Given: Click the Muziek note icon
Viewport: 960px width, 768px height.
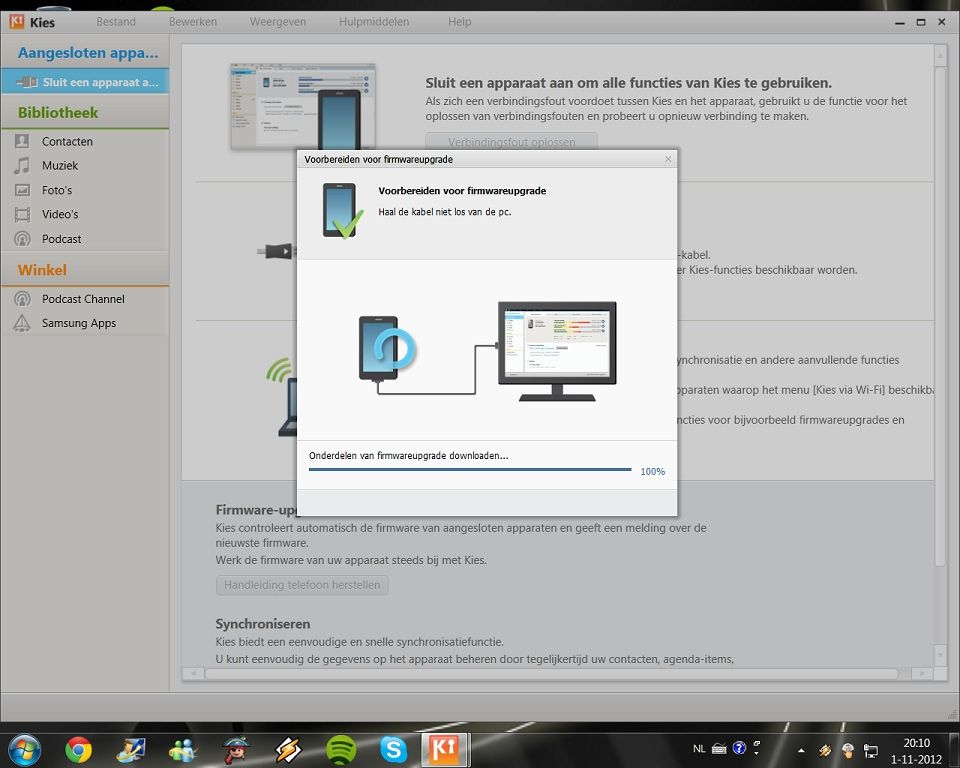Looking at the screenshot, I should [x=22, y=165].
